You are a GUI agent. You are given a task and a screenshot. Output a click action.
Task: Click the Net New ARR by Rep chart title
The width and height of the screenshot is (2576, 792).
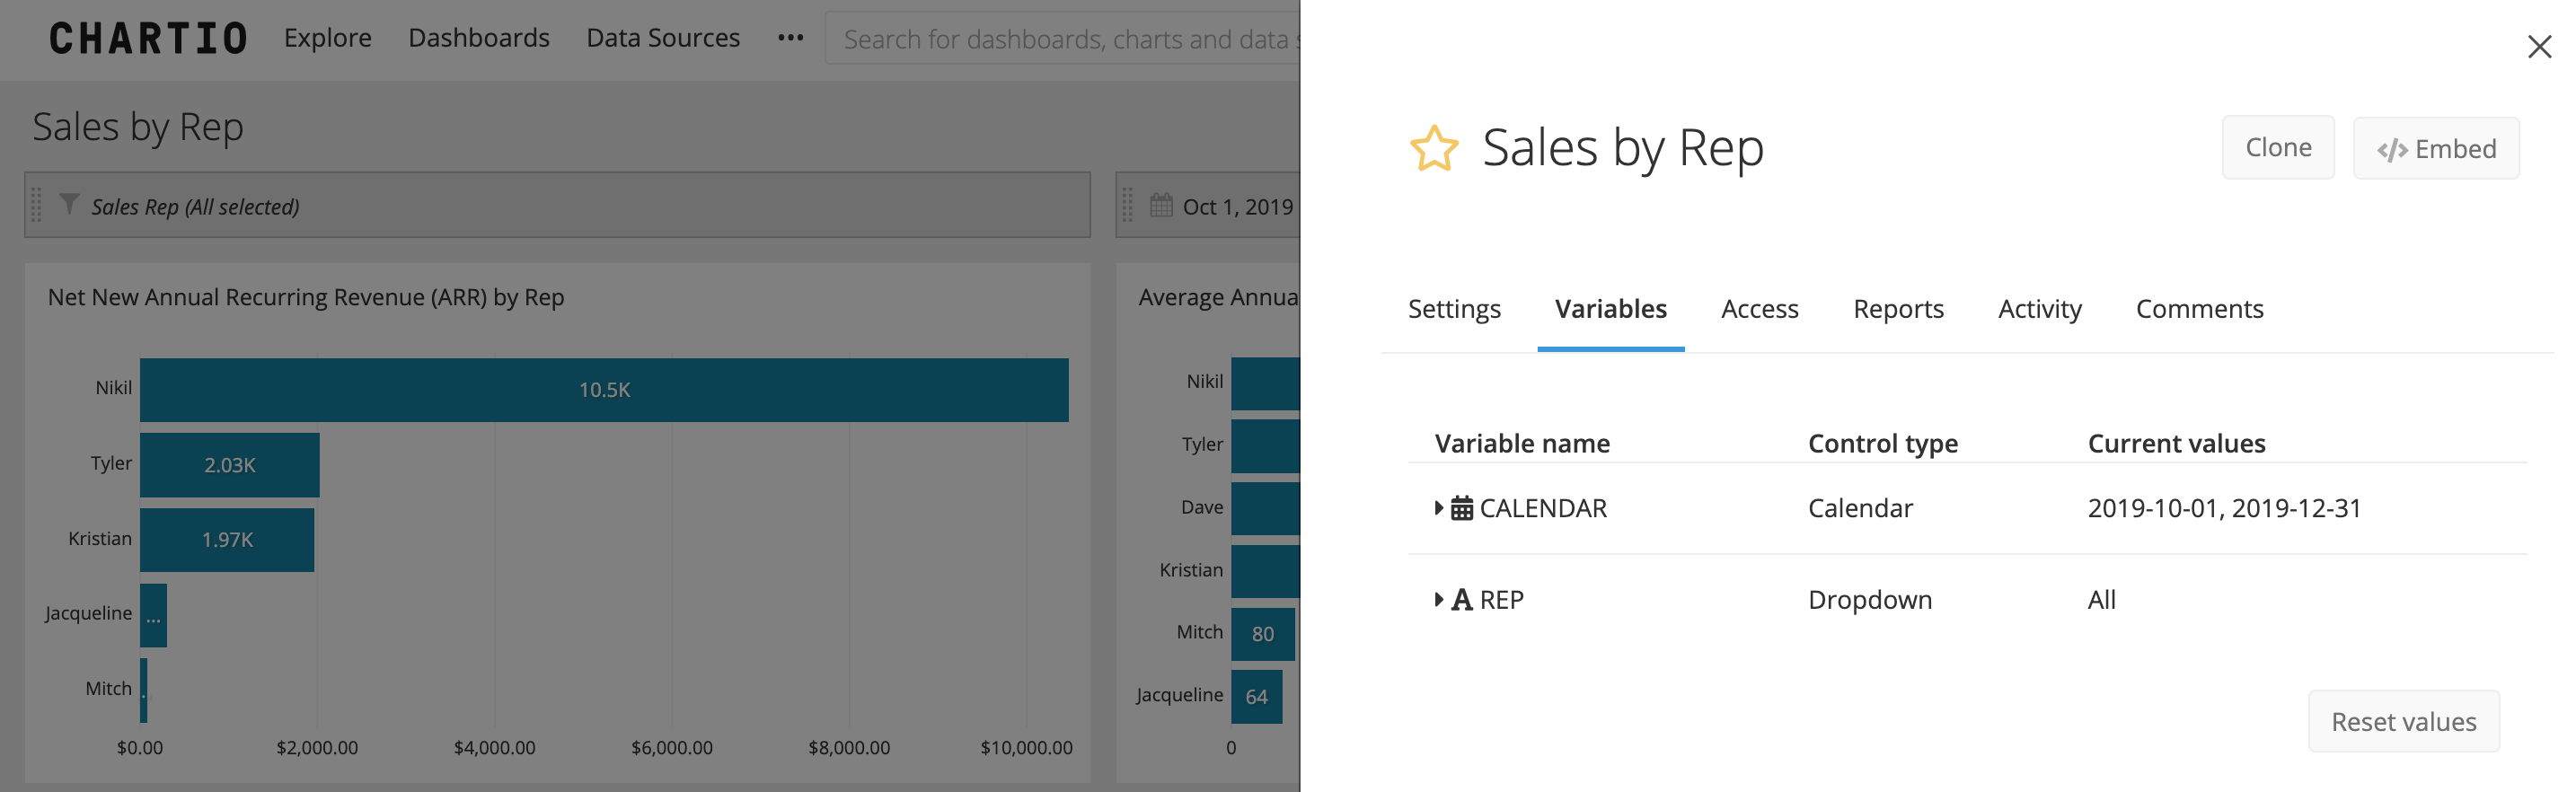[x=306, y=297]
